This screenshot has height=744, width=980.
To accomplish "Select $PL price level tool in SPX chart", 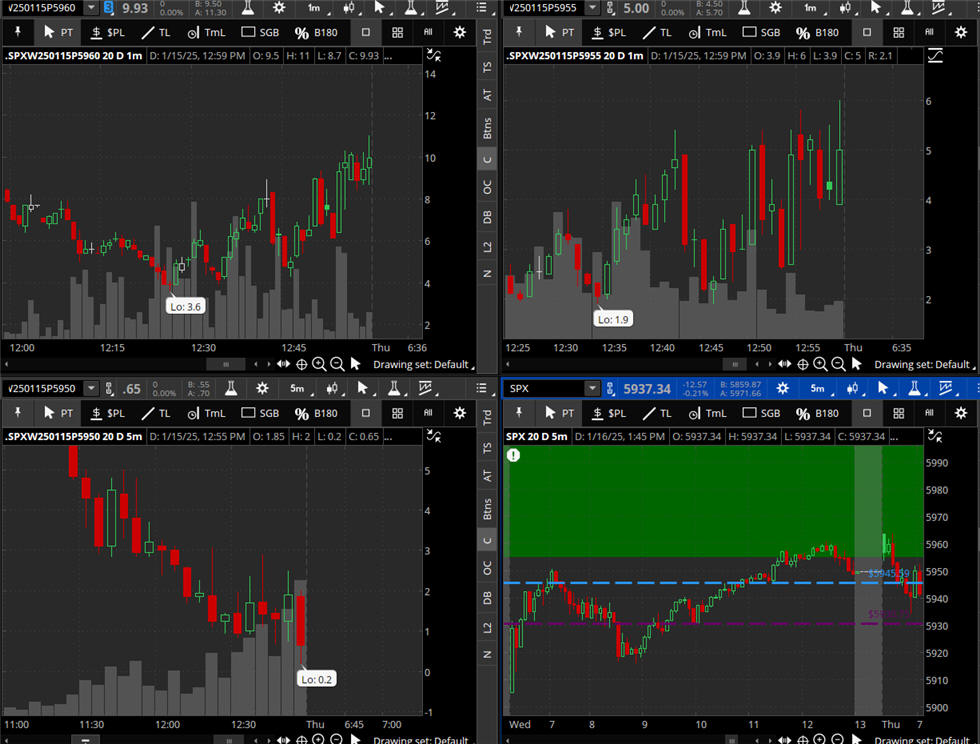I will (x=608, y=413).
